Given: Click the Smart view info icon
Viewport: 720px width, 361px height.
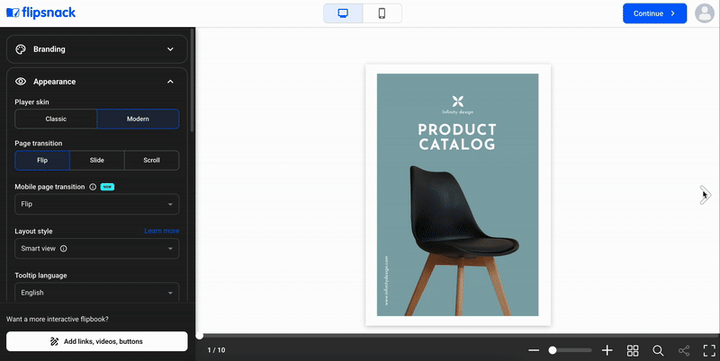Looking at the screenshot, I should [x=64, y=248].
